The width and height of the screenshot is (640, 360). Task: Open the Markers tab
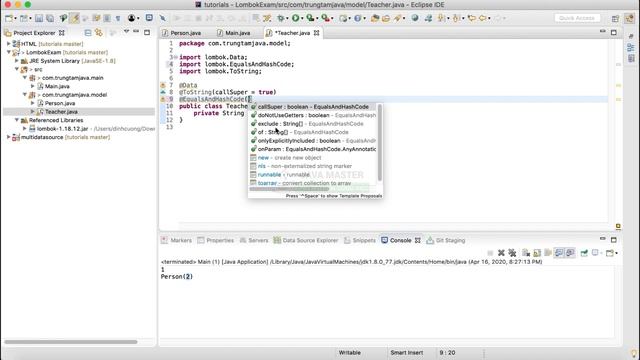(x=176, y=240)
